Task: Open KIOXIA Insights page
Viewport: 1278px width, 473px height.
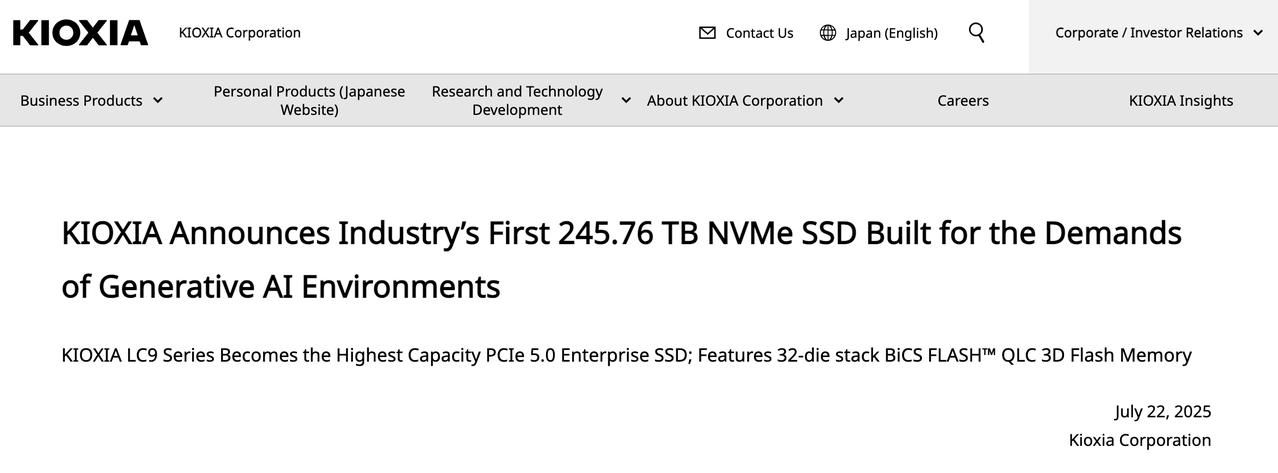Action: click(x=1181, y=100)
